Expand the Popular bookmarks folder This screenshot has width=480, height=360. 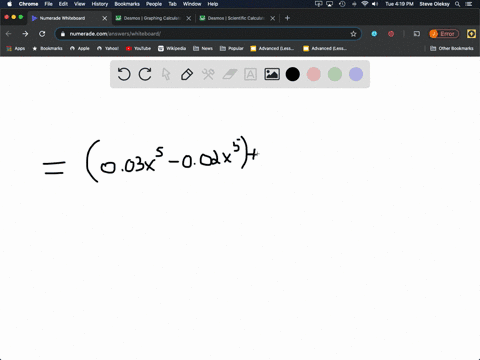coord(232,48)
